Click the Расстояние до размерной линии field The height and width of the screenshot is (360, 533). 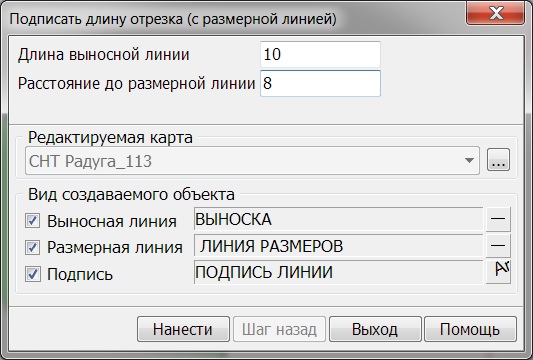(x=320, y=84)
